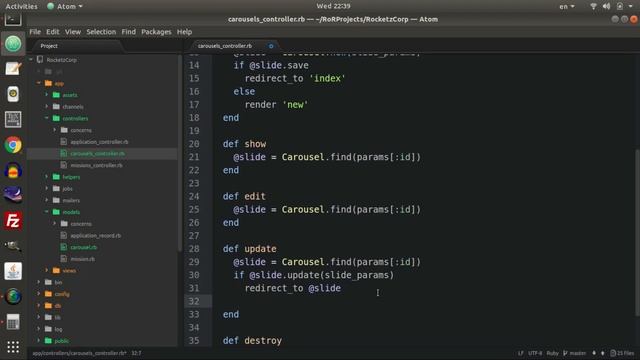640x360 pixels.
Task: Open the en input language dropdown
Action: click(567, 6)
